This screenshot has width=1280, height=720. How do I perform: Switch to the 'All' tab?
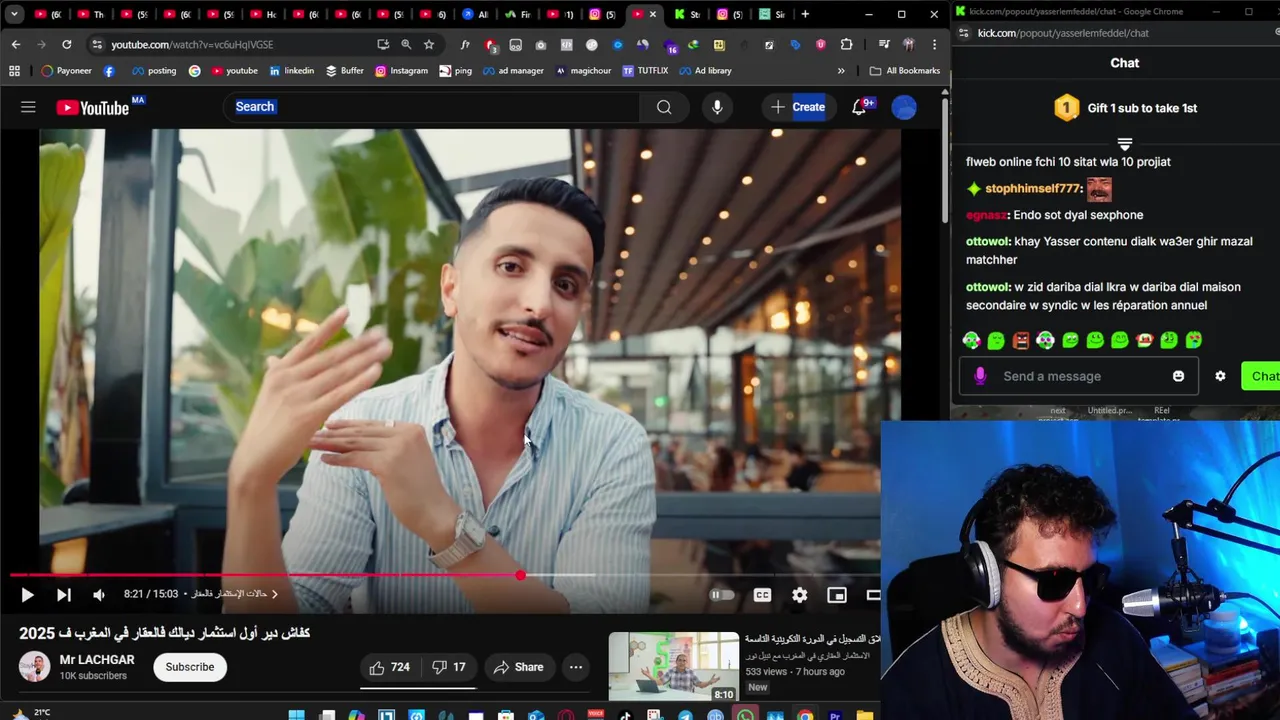(477, 14)
